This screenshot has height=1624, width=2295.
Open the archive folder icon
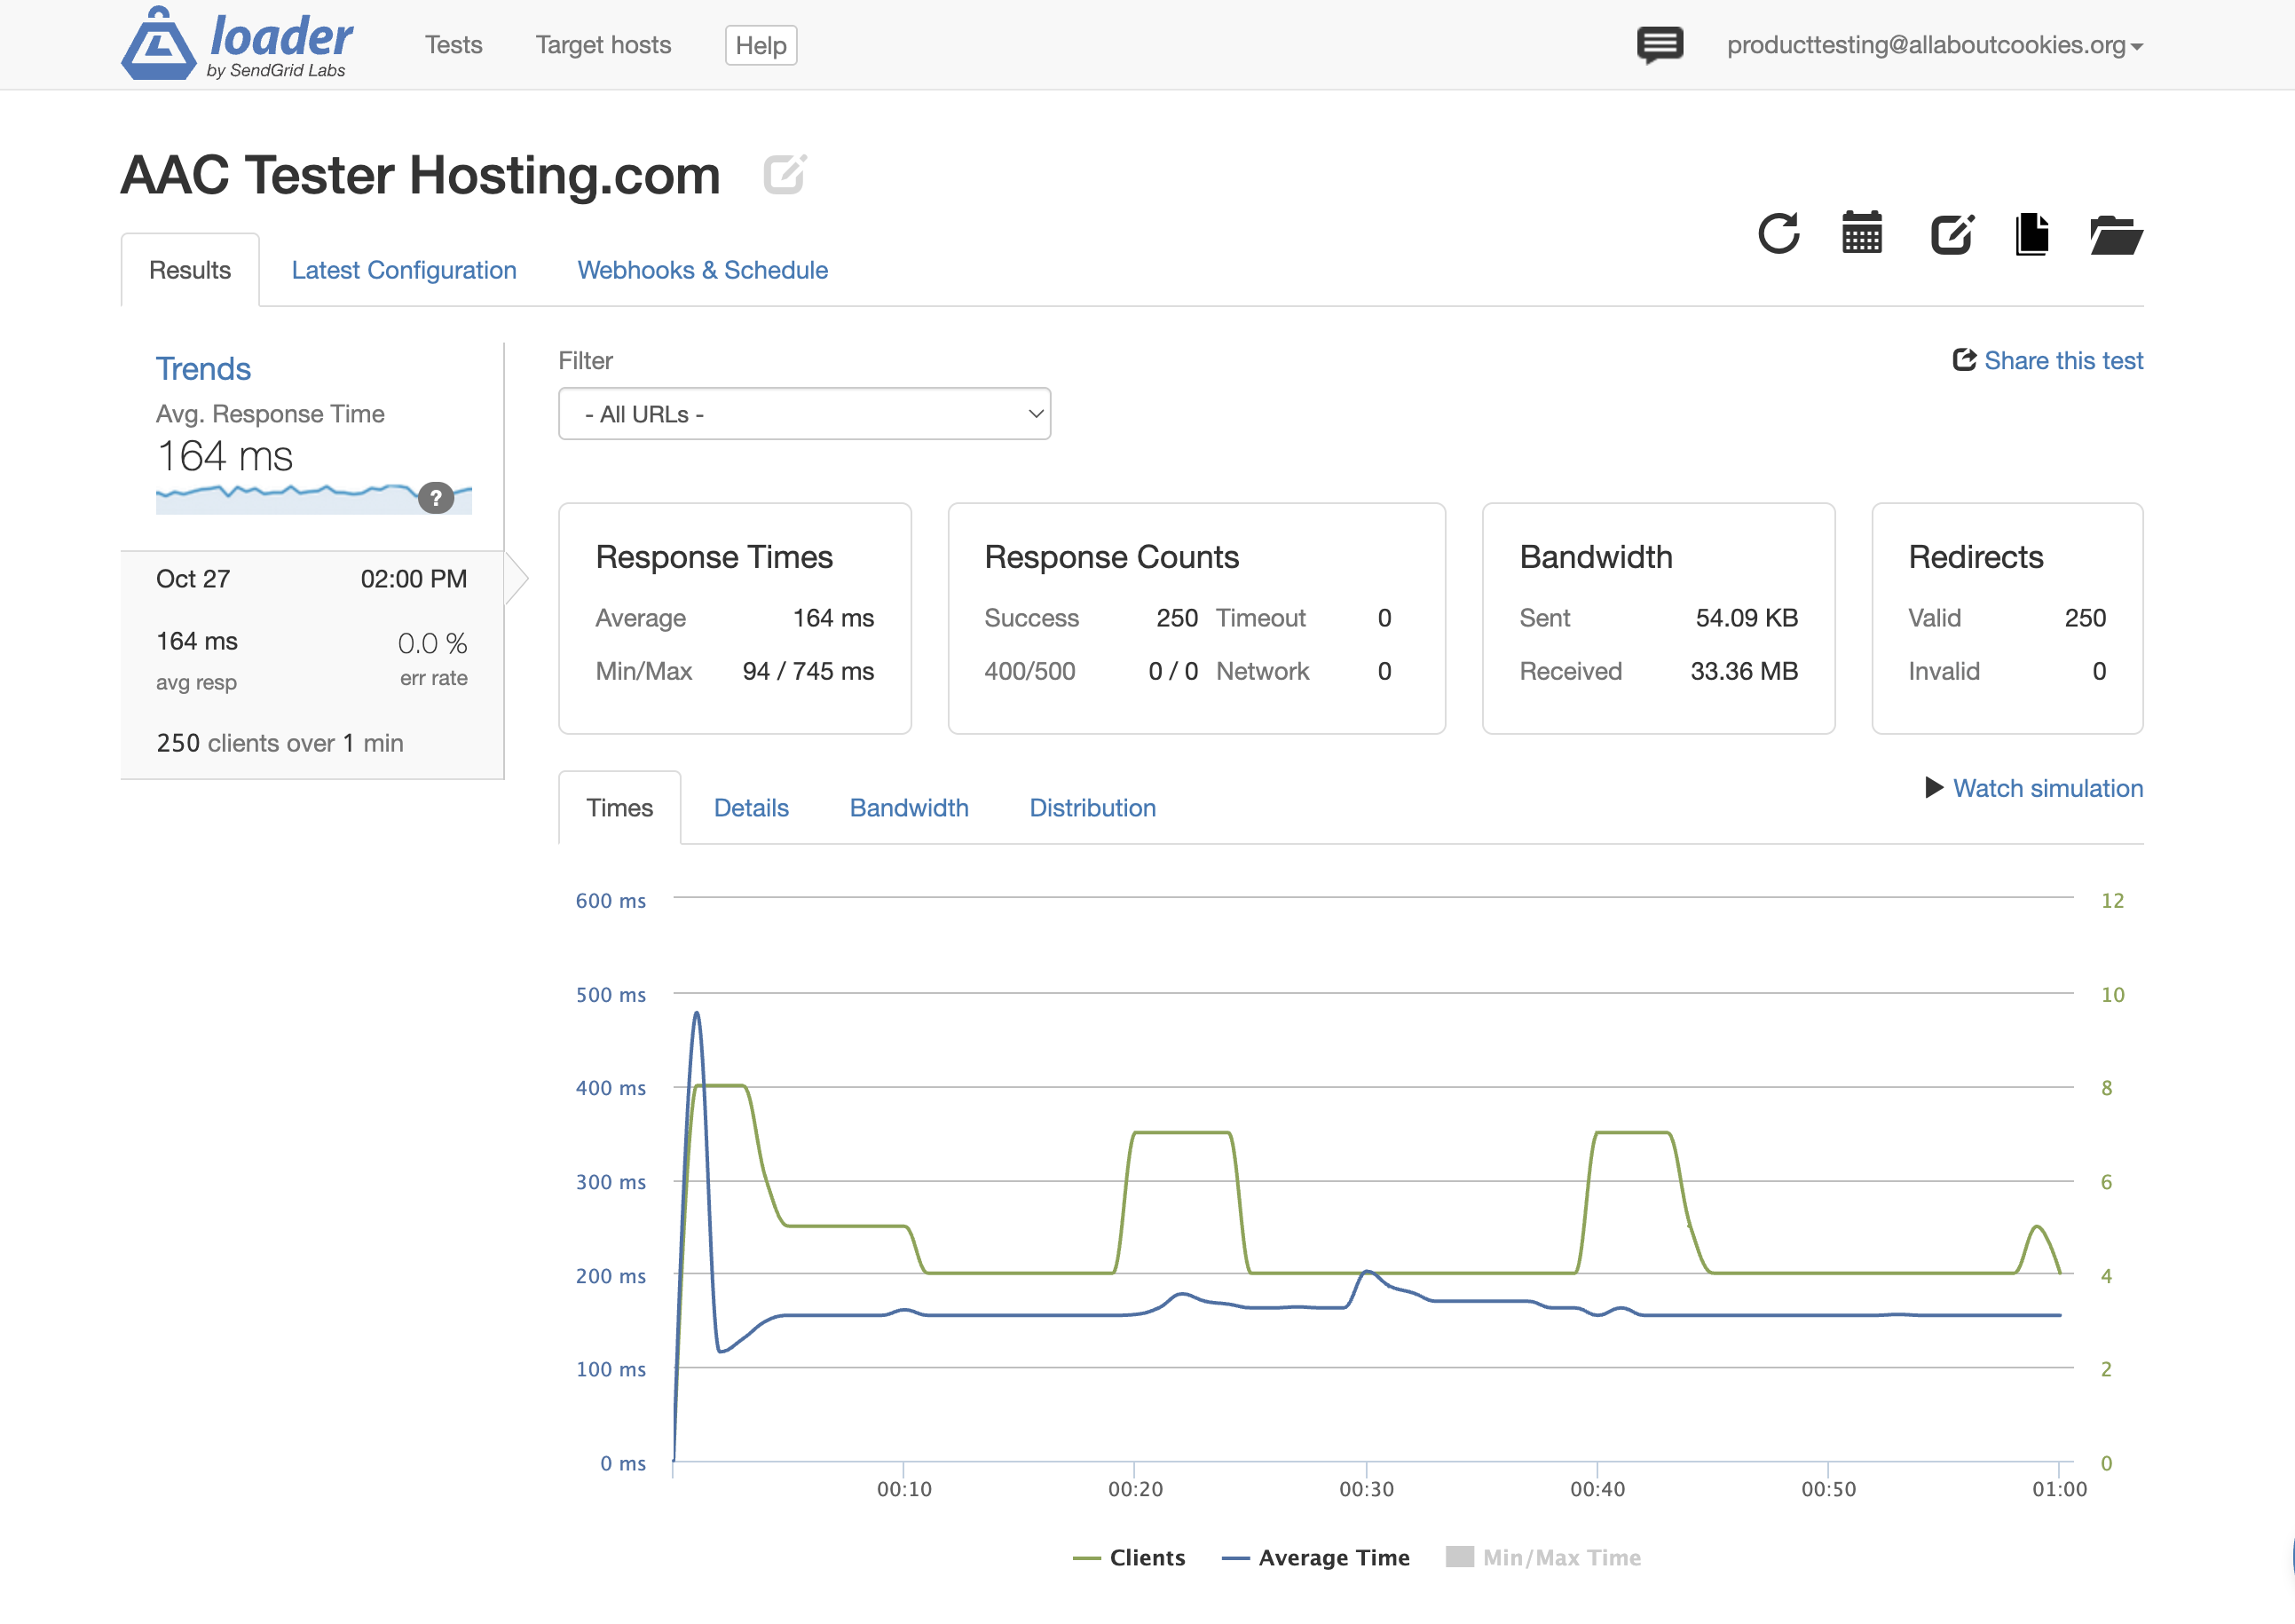point(2115,235)
